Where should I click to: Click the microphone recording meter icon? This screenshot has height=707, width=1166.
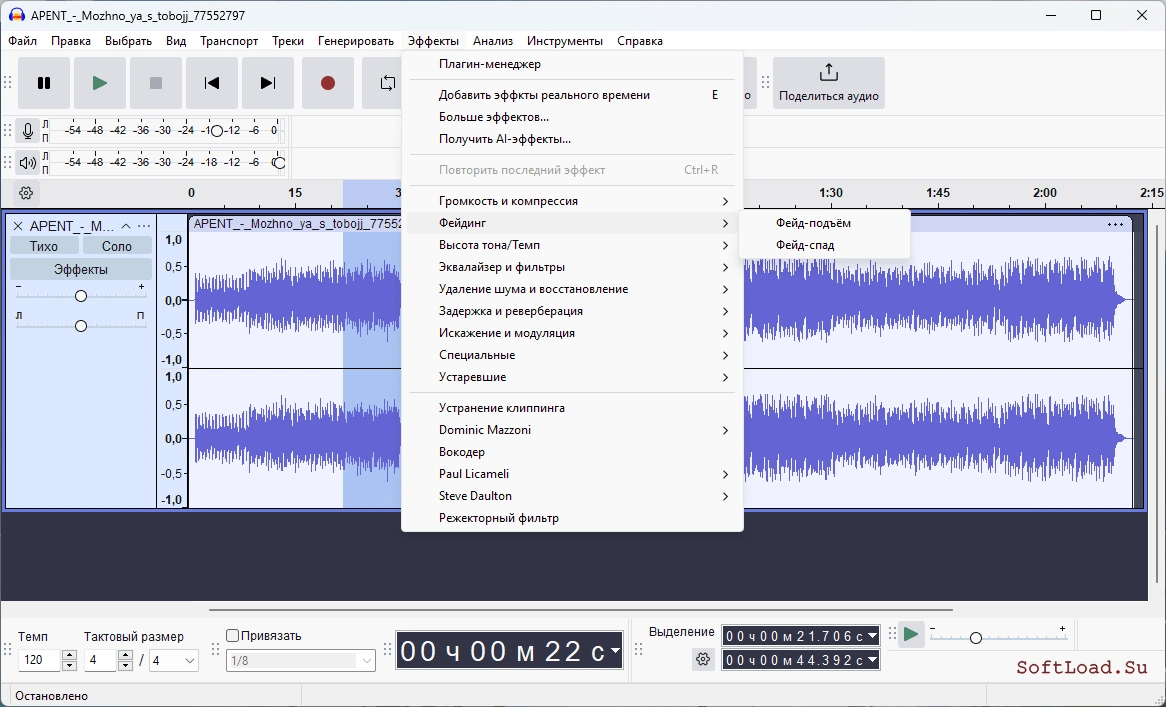(x=28, y=131)
